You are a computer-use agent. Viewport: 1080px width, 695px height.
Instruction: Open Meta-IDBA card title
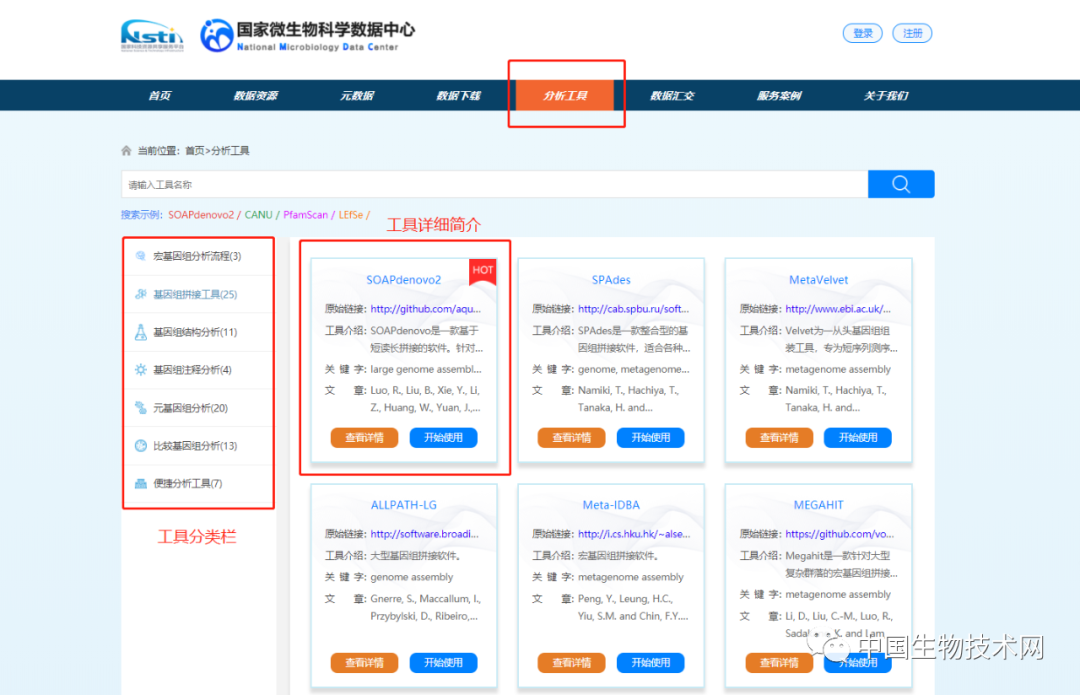[x=611, y=505]
